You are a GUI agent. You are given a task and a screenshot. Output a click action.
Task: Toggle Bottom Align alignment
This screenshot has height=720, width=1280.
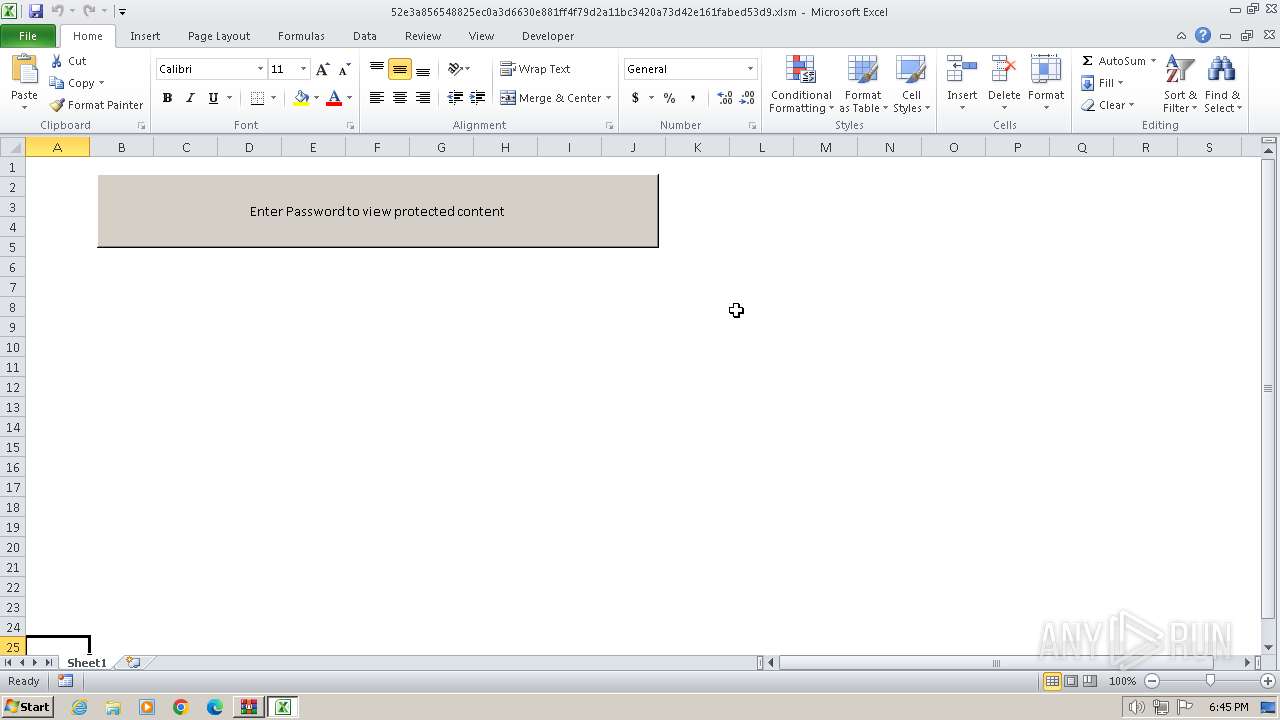[x=423, y=69]
